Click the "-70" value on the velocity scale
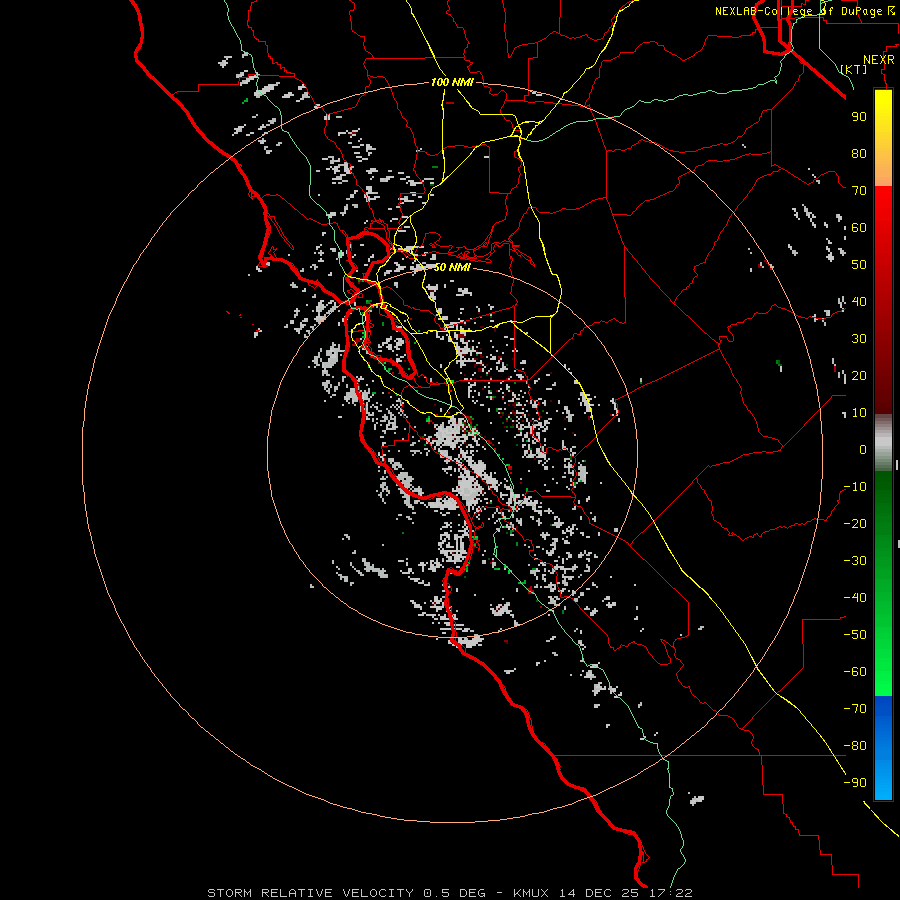 click(x=855, y=709)
